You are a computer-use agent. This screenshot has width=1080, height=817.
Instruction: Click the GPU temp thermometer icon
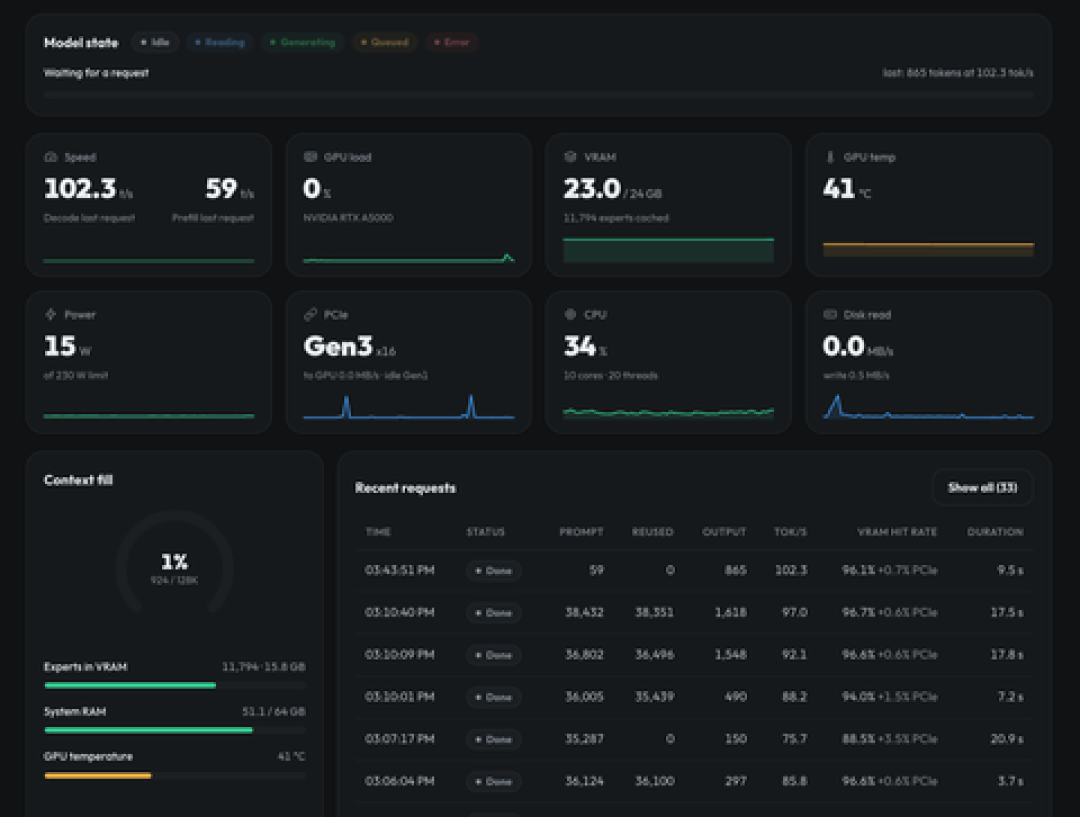click(x=830, y=157)
